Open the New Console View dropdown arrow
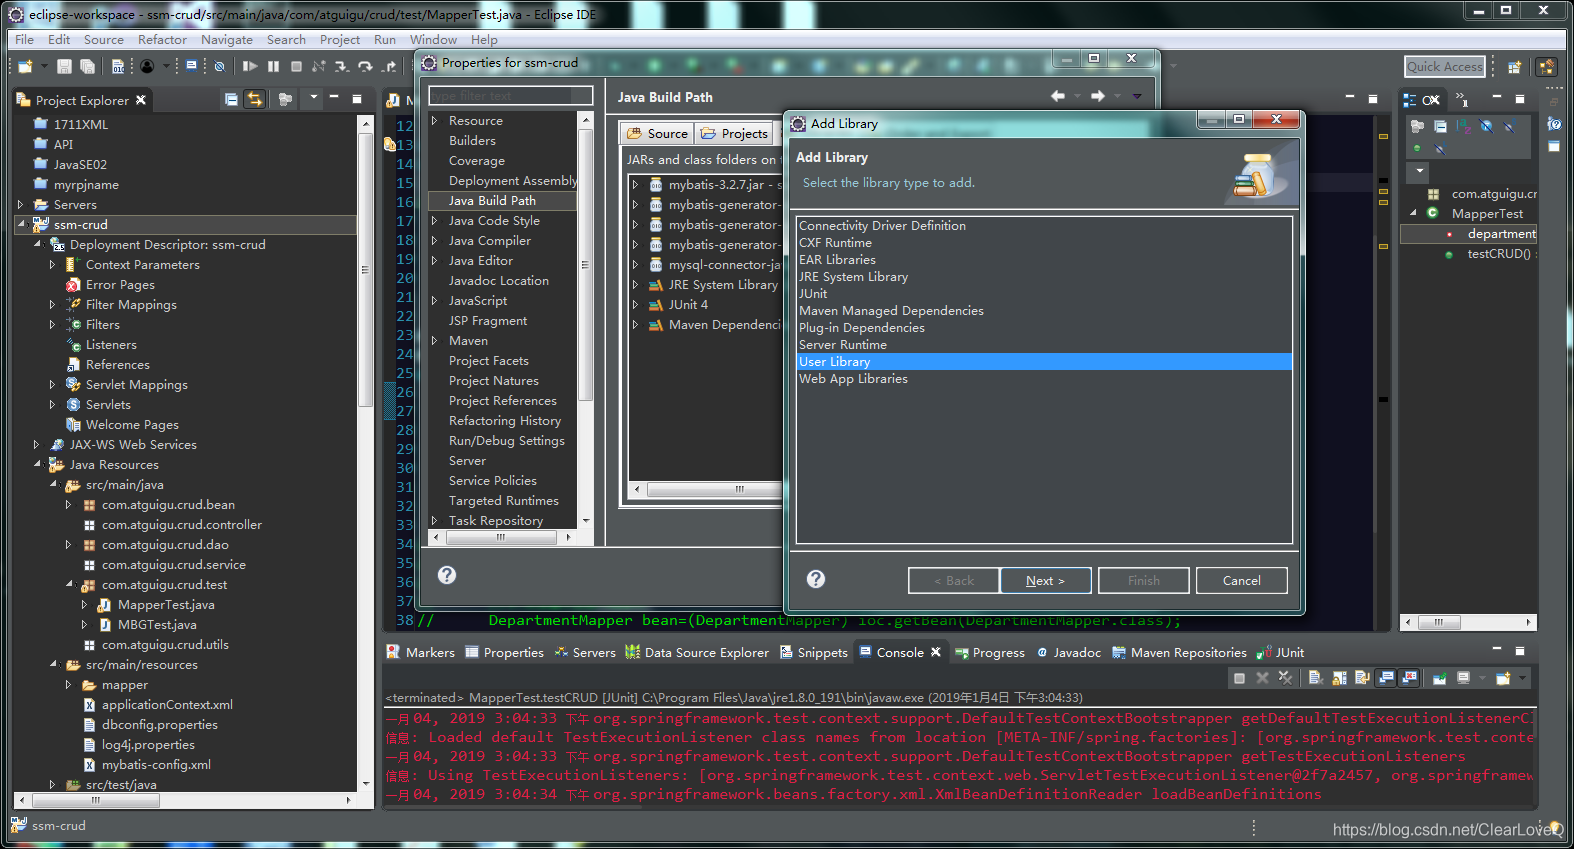This screenshot has width=1574, height=849. click(1522, 678)
